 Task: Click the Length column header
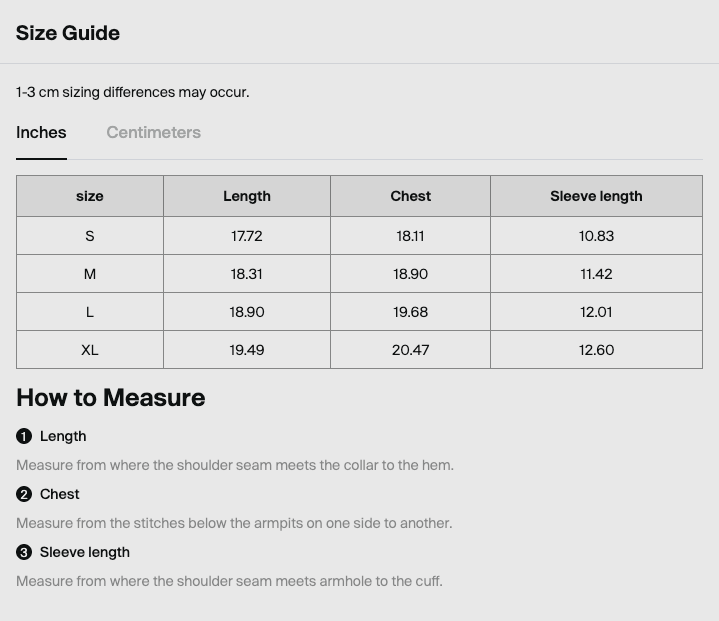click(247, 196)
